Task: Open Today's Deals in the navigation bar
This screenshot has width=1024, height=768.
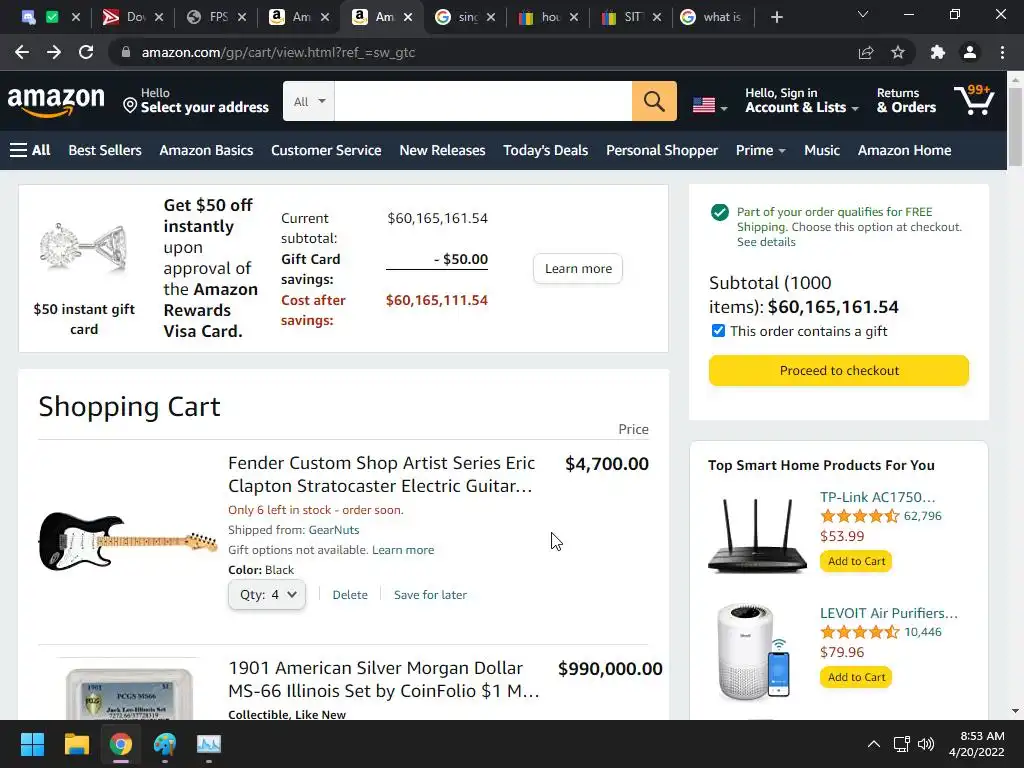Action: click(545, 150)
